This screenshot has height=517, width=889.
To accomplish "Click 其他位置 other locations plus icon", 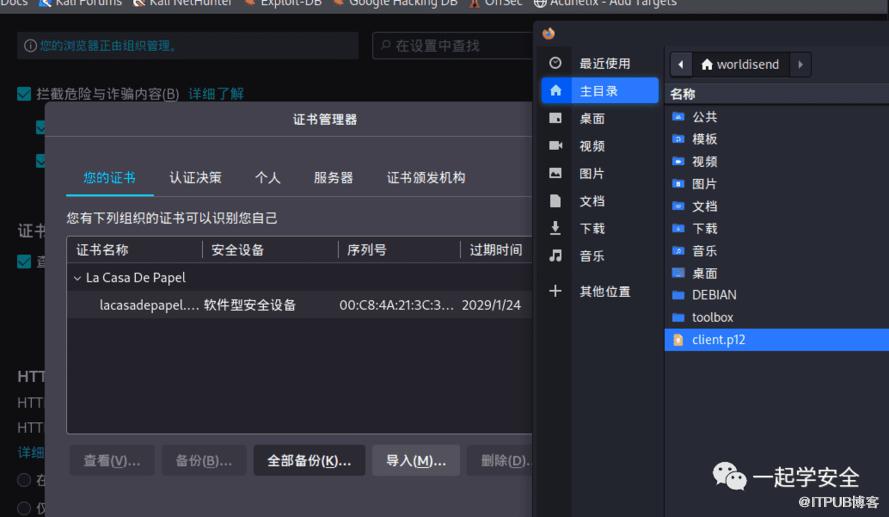I will [556, 291].
